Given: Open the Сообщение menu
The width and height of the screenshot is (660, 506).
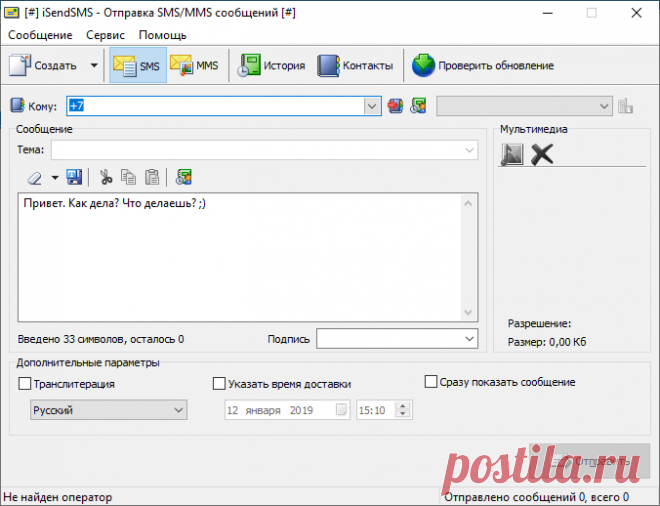Looking at the screenshot, I should click(40, 35).
